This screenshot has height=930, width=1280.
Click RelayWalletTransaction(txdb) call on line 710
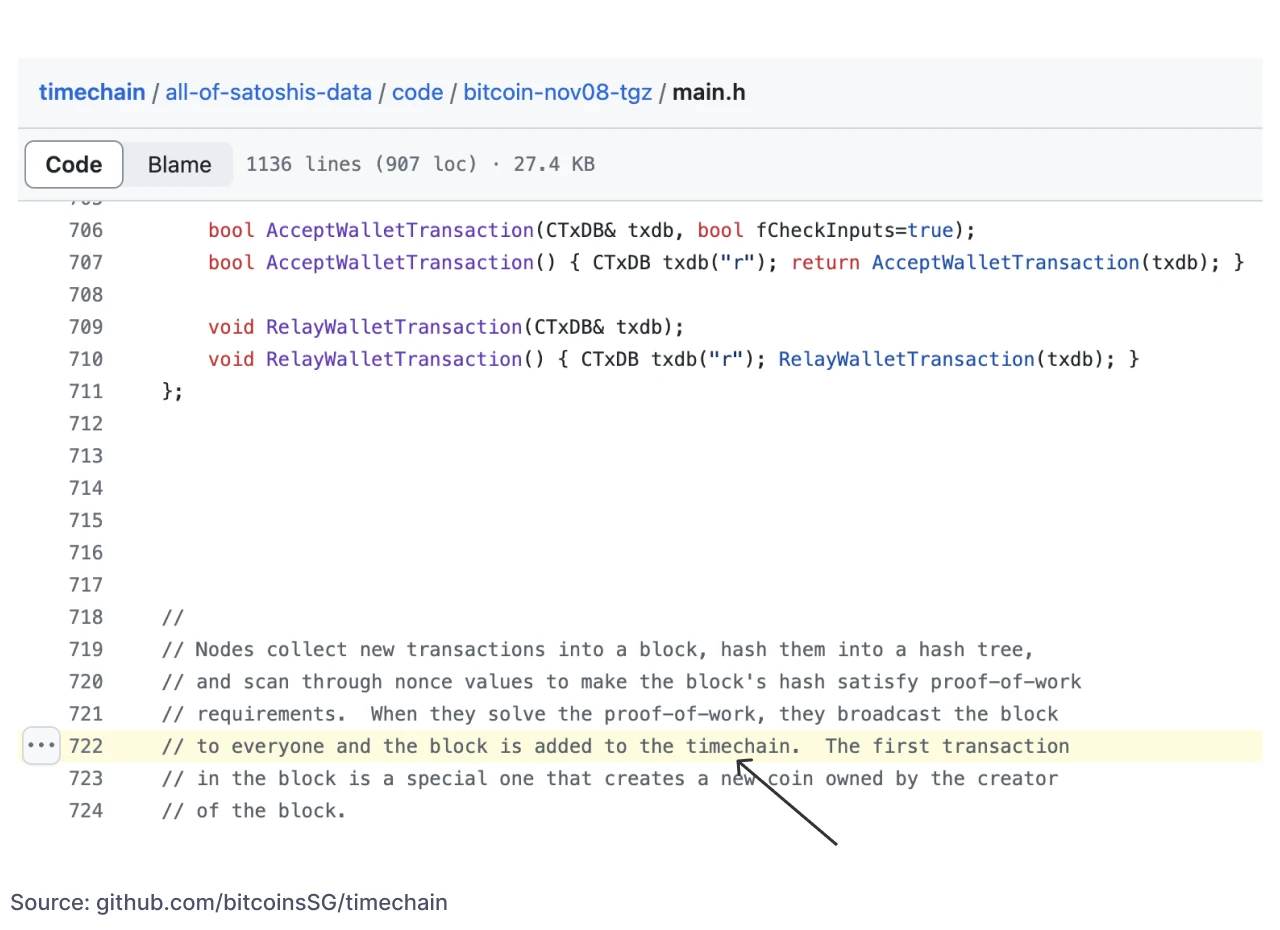[x=942, y=359]
